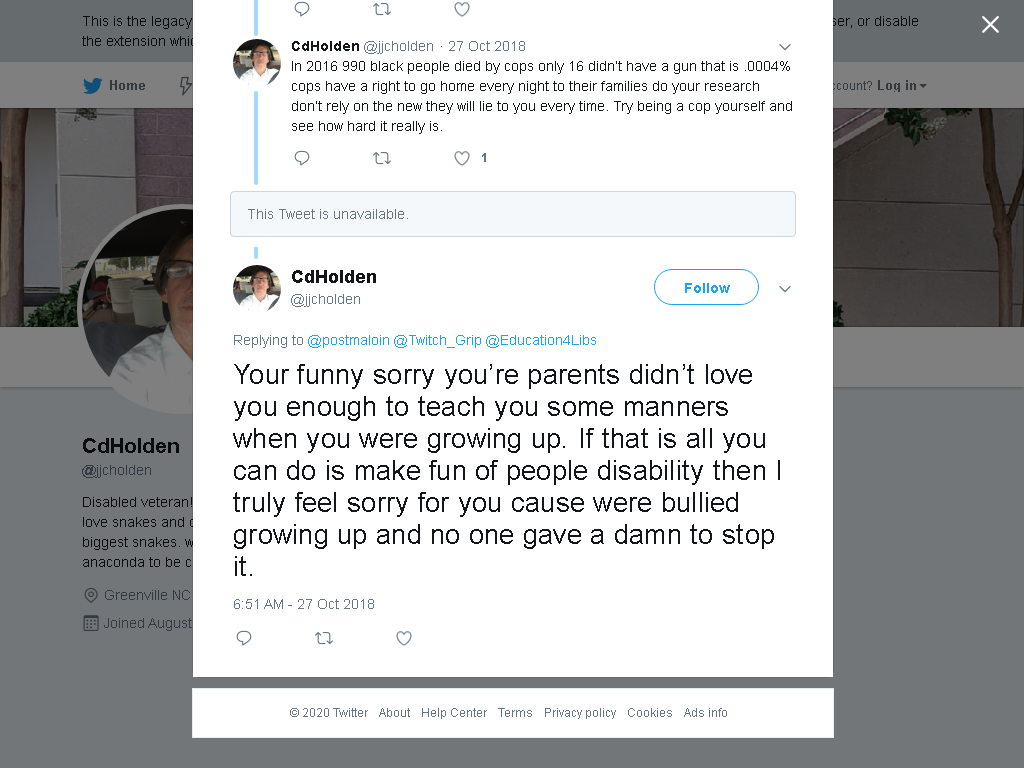Viewport: 1024px width, 768px height.
Task: Expand options chevron beside the Follow button
Action: coord(785,289)
